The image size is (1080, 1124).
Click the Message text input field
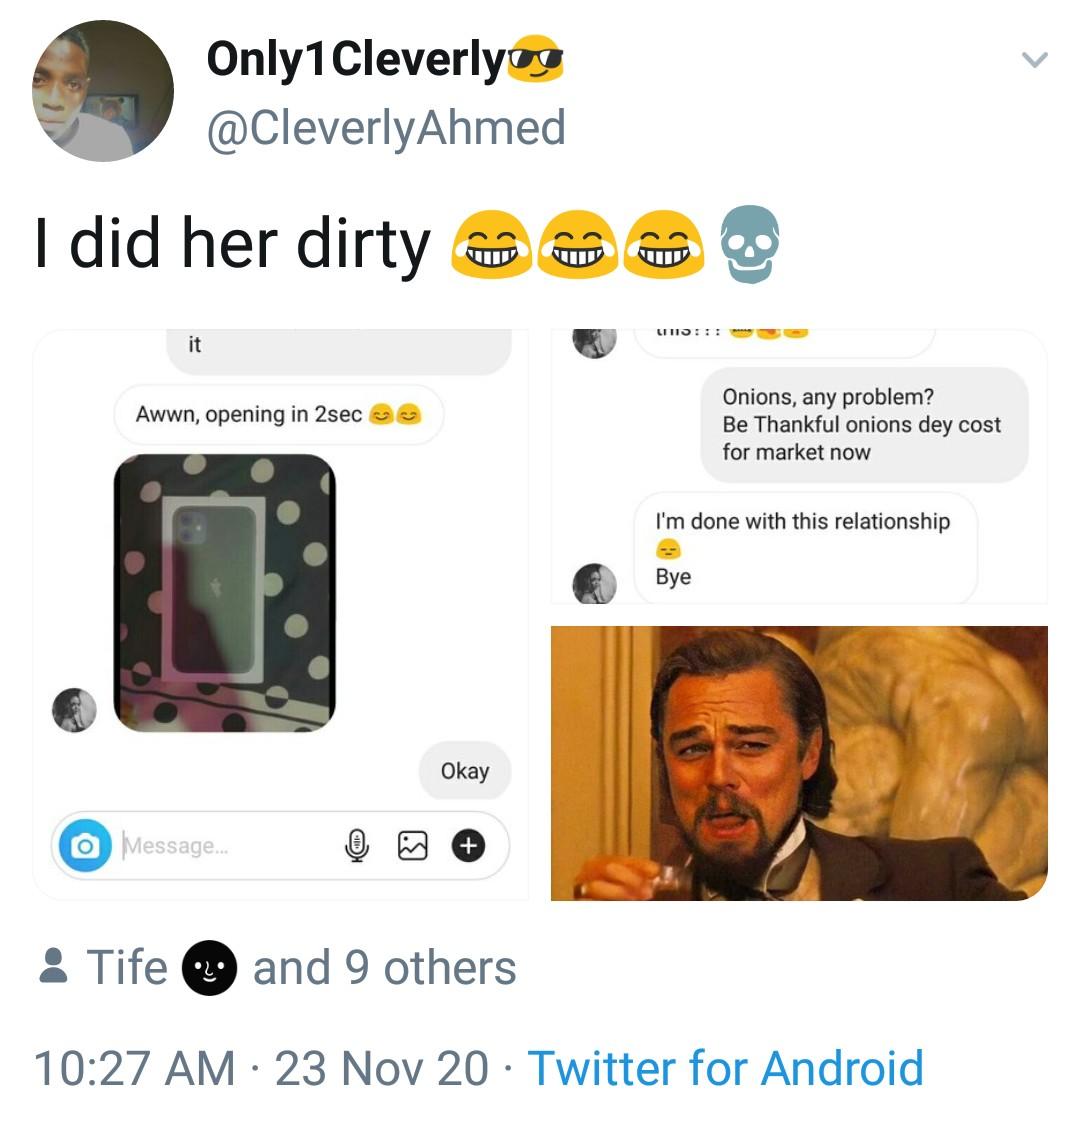(x=220, y=846)
